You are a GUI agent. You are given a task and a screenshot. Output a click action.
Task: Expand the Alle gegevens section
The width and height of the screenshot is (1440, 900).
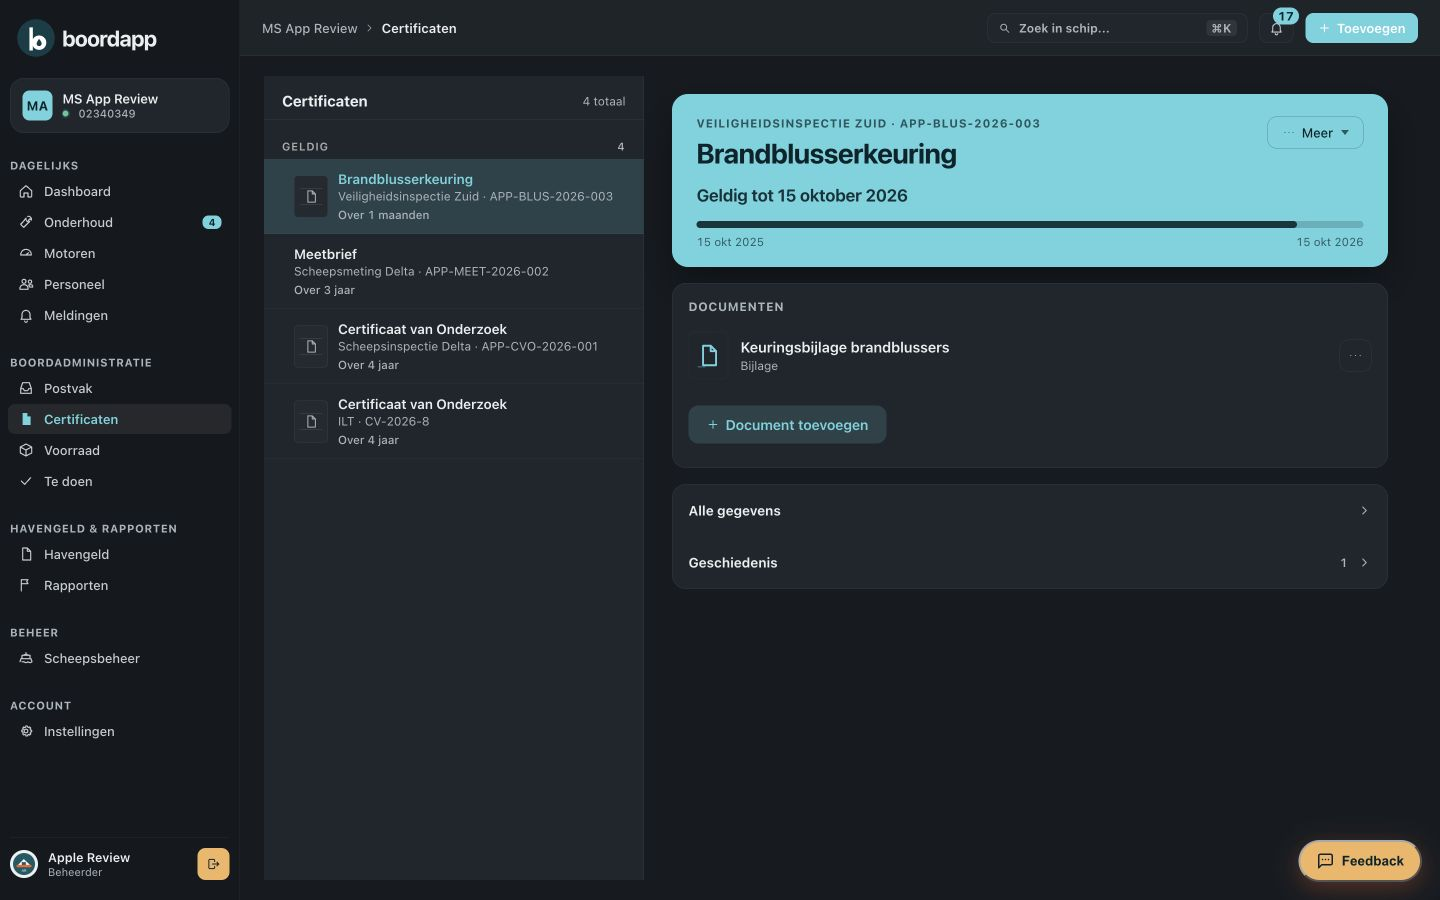pyautogui.click(x=1029, y=511)
